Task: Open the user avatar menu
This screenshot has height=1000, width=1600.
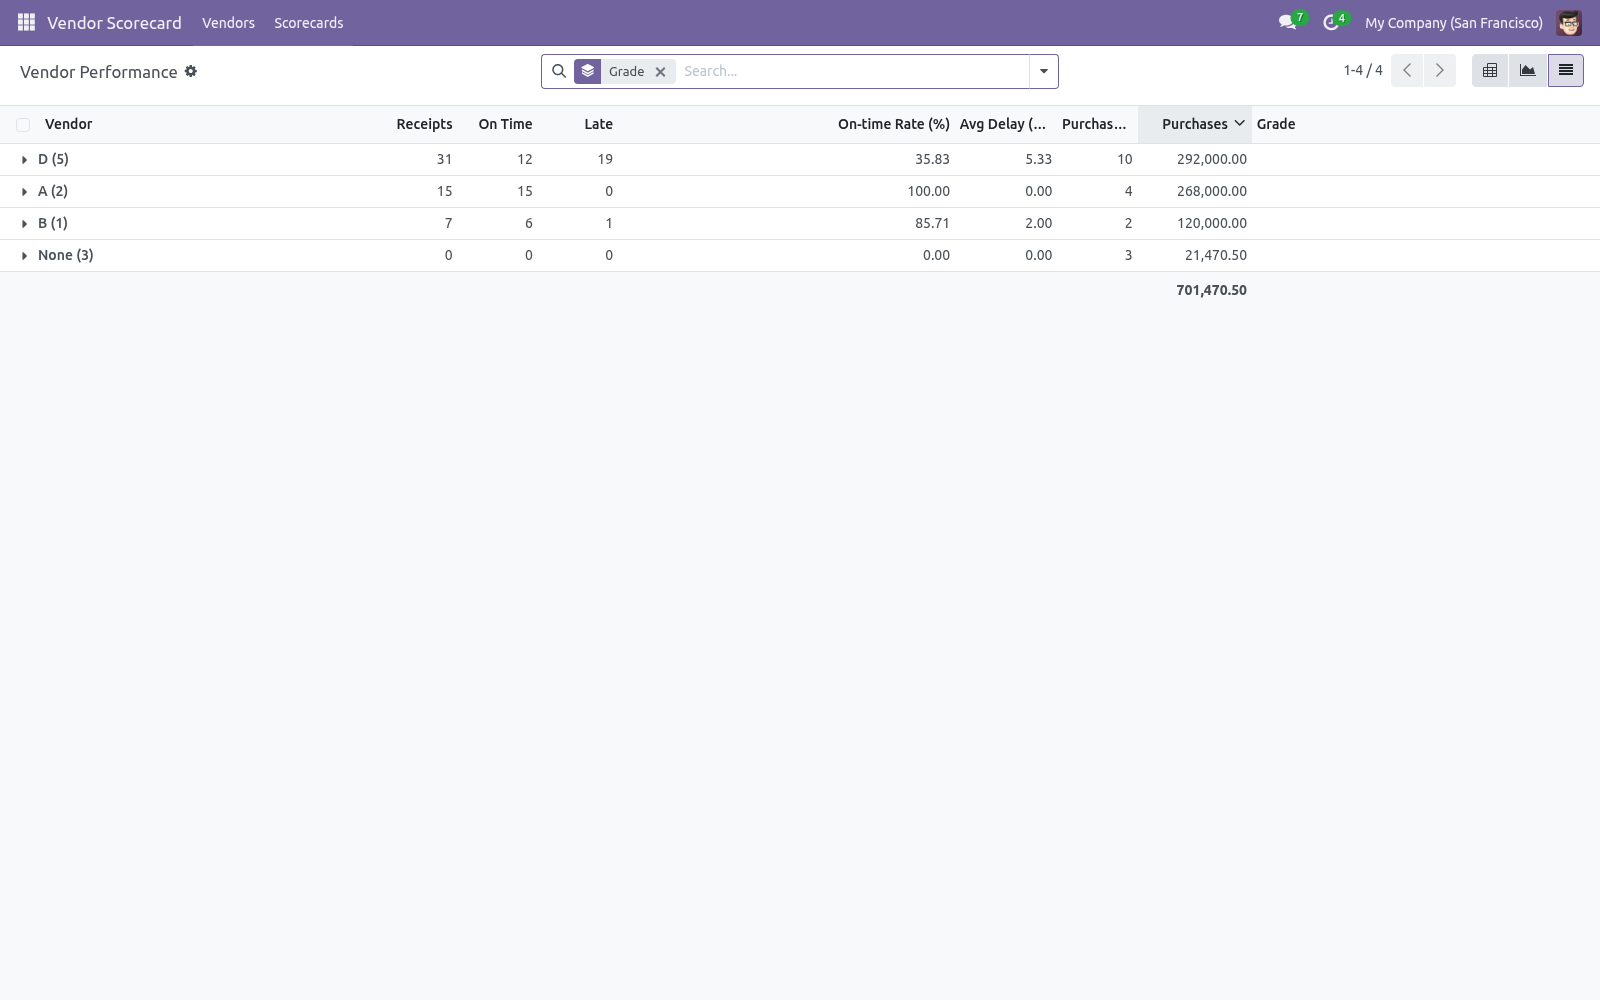Action: click(x=1569, y=22)
